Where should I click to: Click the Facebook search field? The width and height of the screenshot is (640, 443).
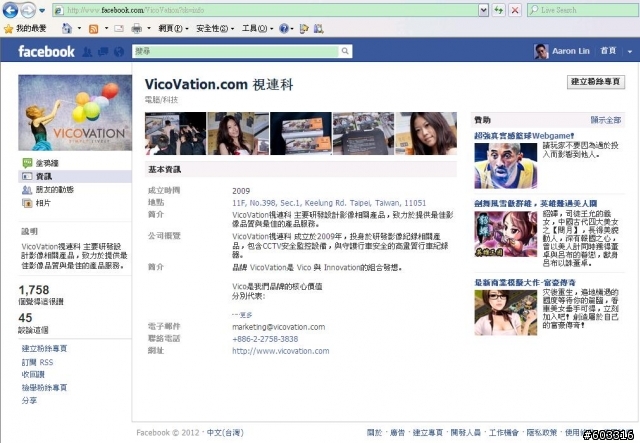tap(236, 51)
